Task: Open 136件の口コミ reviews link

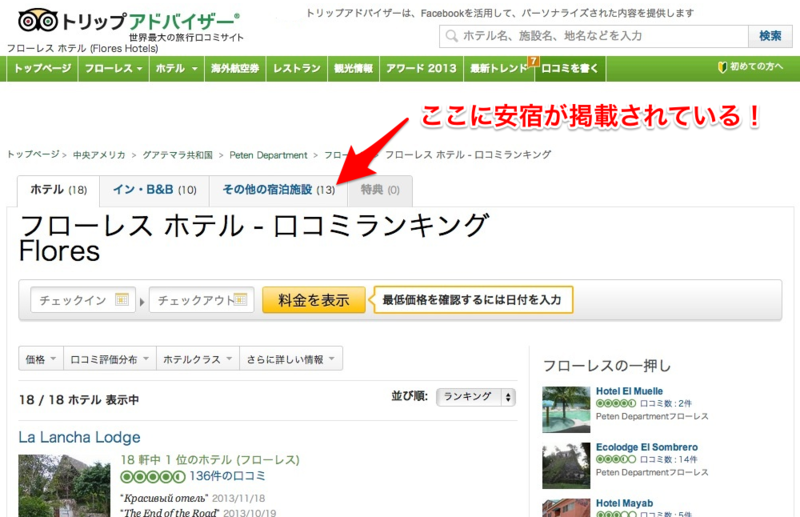Action: 228,476
